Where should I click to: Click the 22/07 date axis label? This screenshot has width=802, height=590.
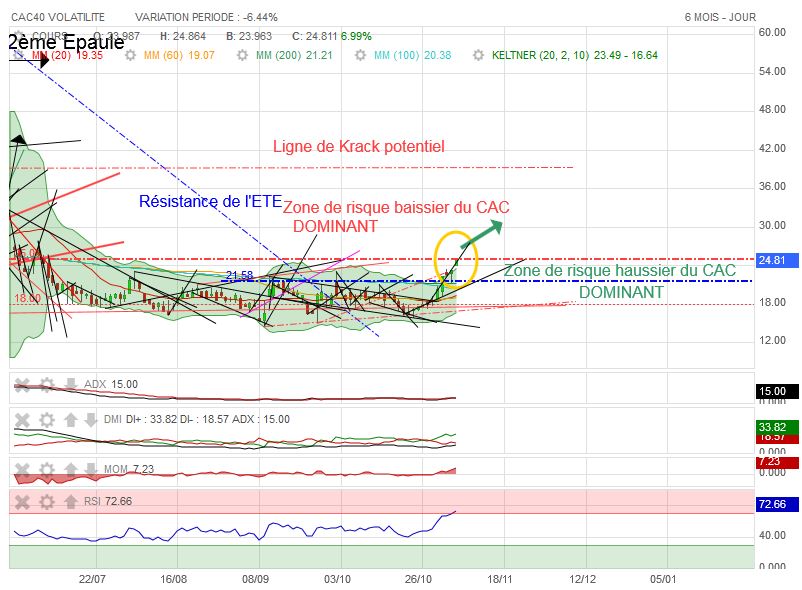click(92, 579)
